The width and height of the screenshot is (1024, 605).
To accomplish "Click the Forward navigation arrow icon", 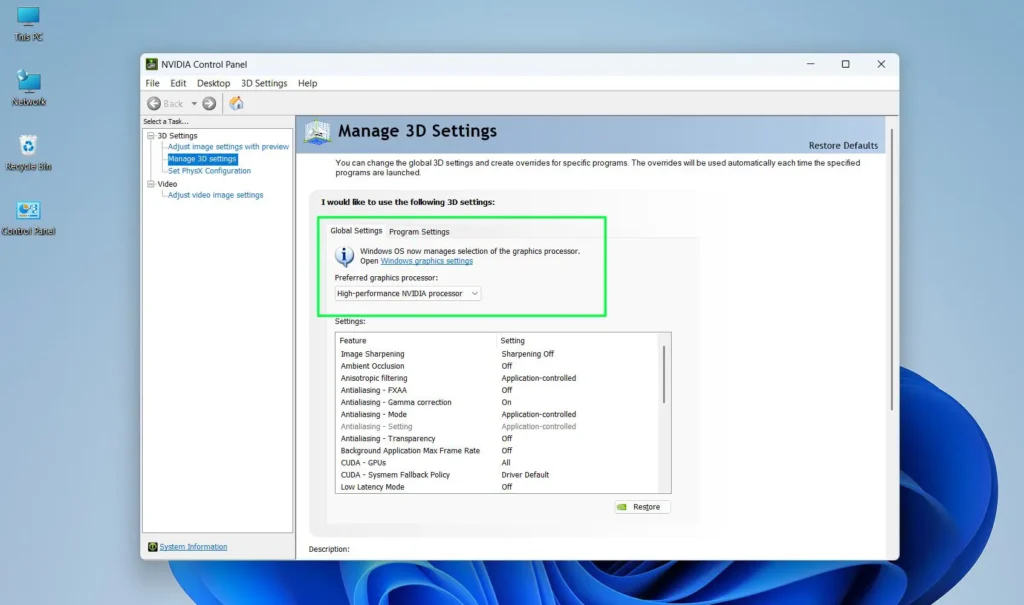I will click(208, 103).
